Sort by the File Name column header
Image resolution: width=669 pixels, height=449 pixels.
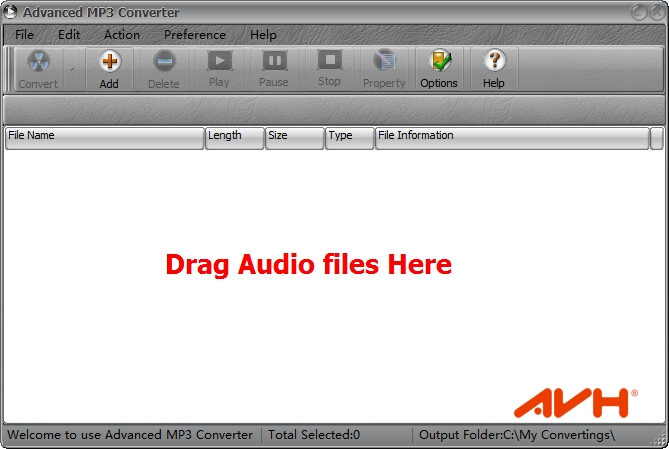tap(105, 138)
